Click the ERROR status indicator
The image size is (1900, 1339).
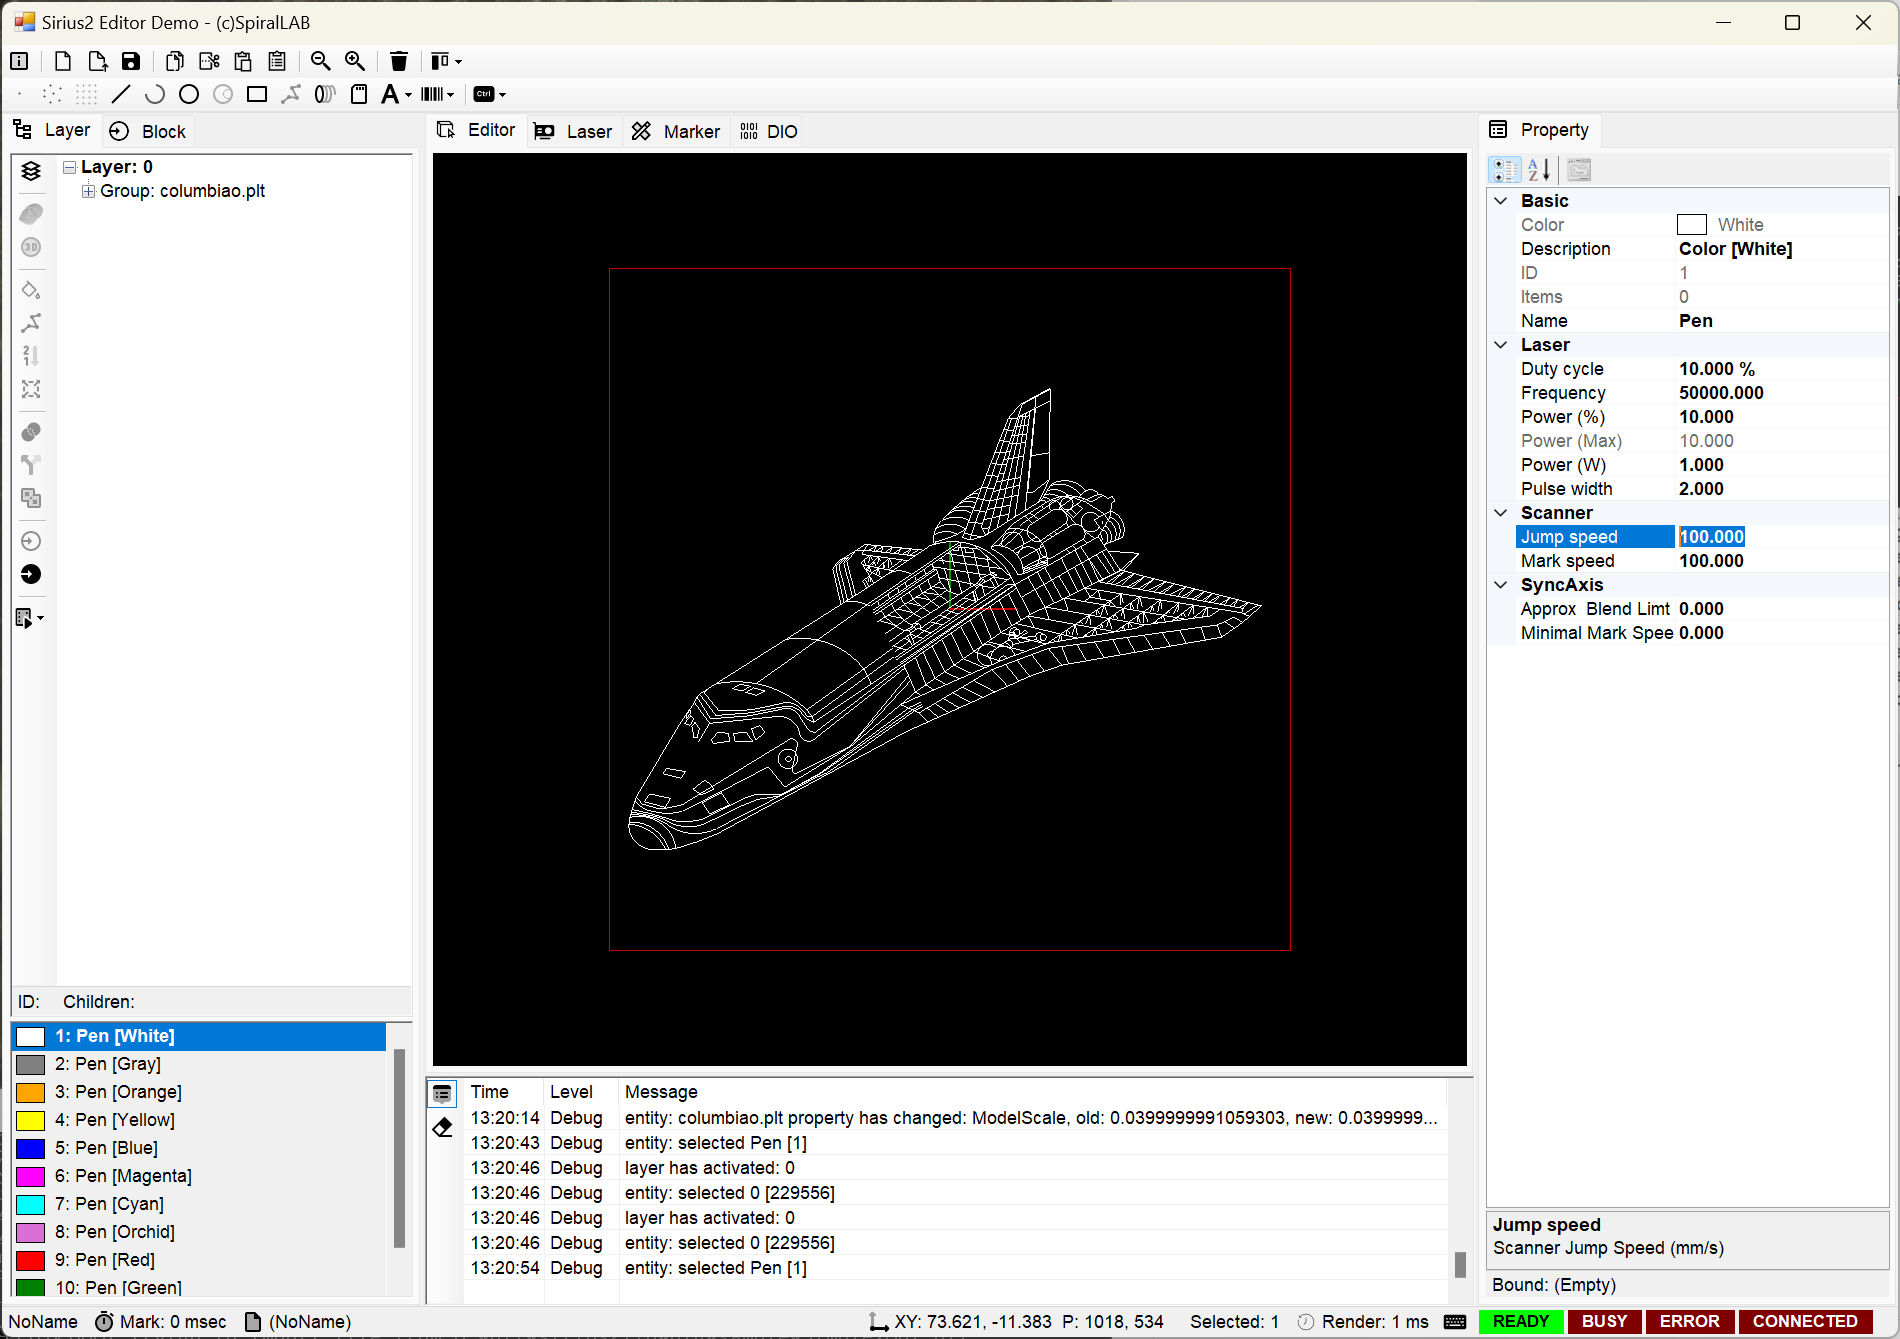tap(1689, 1321)
